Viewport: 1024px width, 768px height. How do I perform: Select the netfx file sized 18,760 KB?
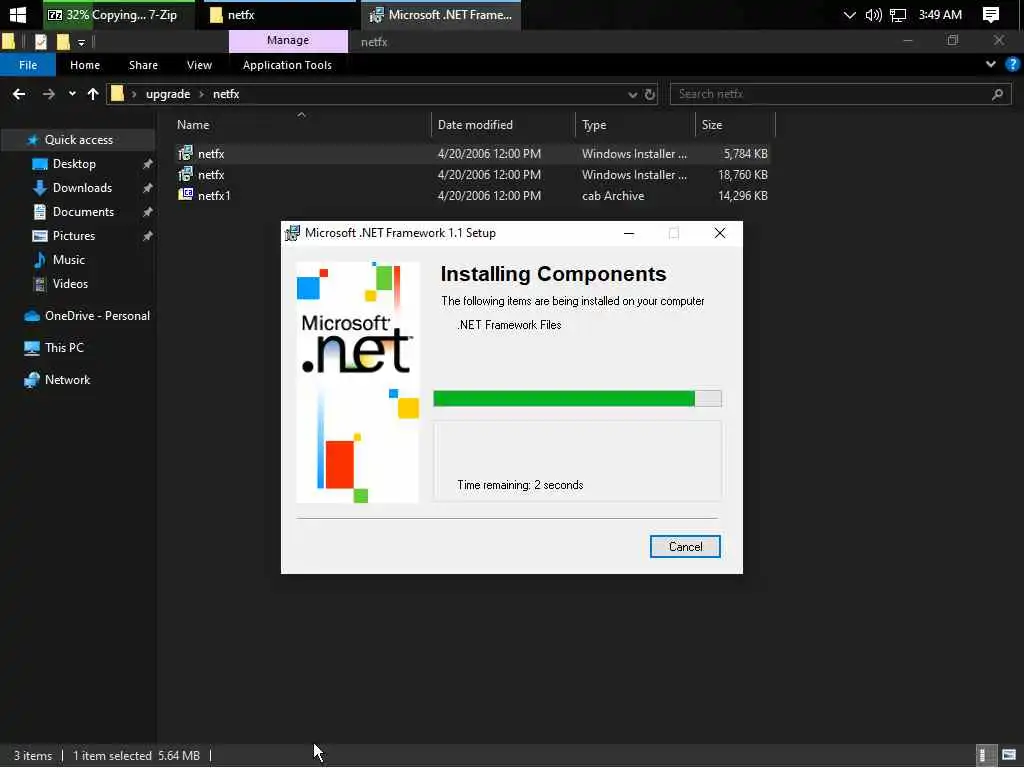(473, 174)
